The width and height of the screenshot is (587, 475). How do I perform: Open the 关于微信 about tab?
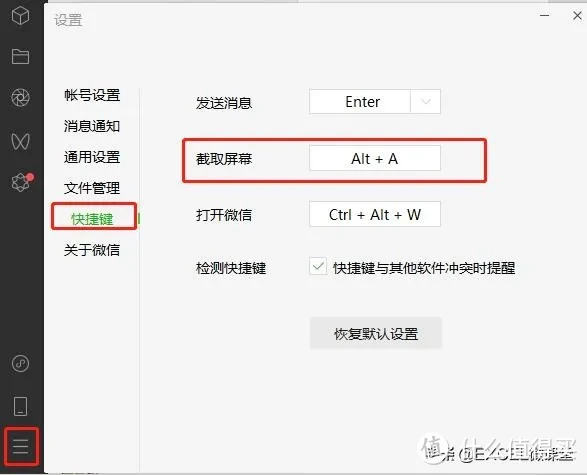pyautogui.click(x=92, y=250)
